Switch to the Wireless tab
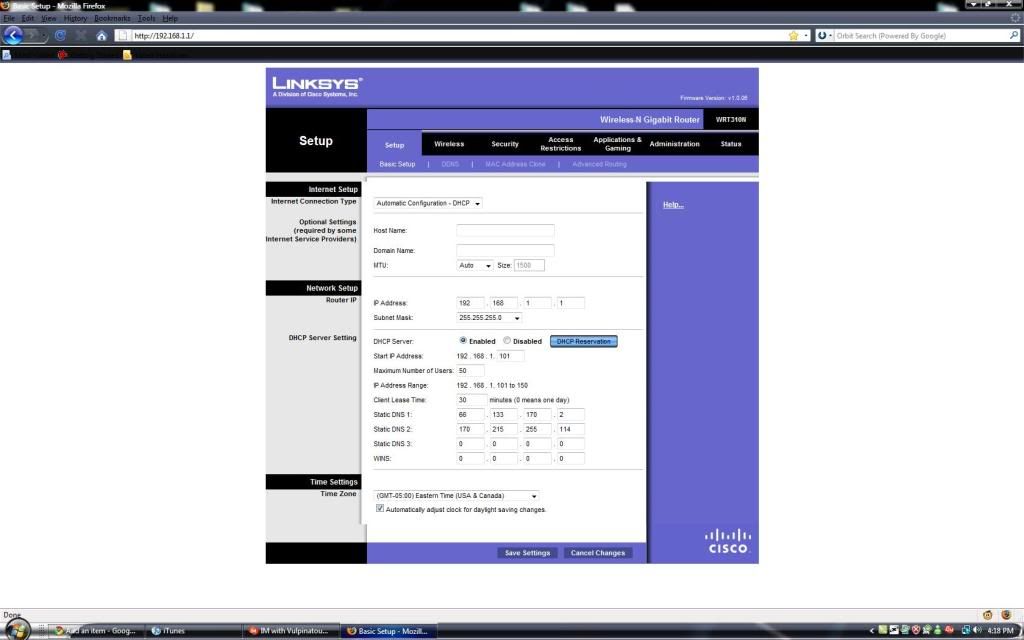This screenshot has width=1024, height=640. click(x=449, y=144)
